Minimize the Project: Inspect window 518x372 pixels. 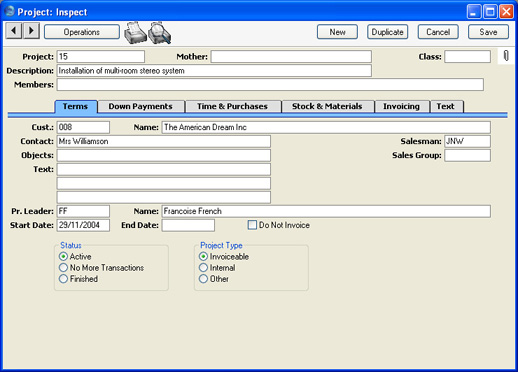(x=474, y=12)
